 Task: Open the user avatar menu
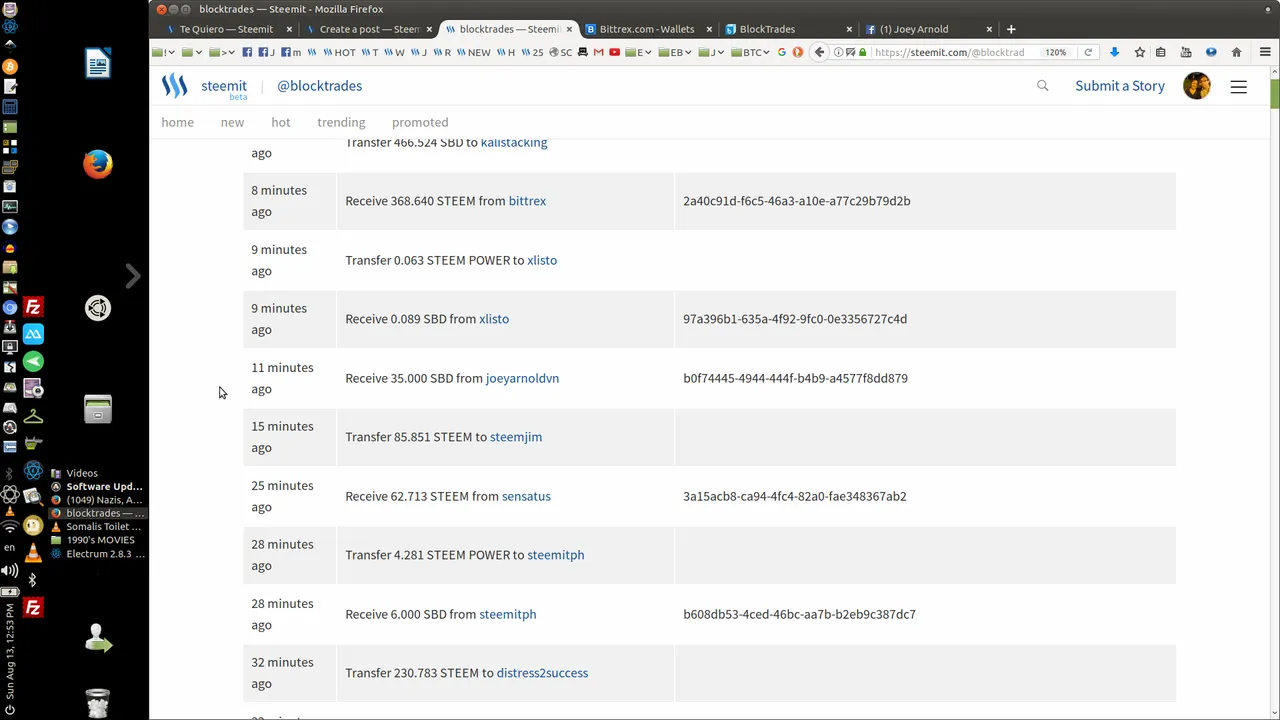coord(1197,86)
